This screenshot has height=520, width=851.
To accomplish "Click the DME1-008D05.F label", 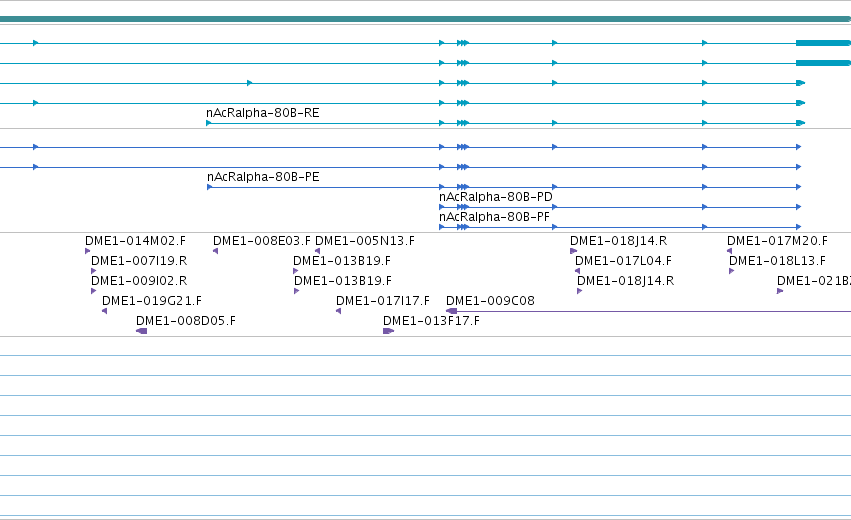I will click(186, 321).
